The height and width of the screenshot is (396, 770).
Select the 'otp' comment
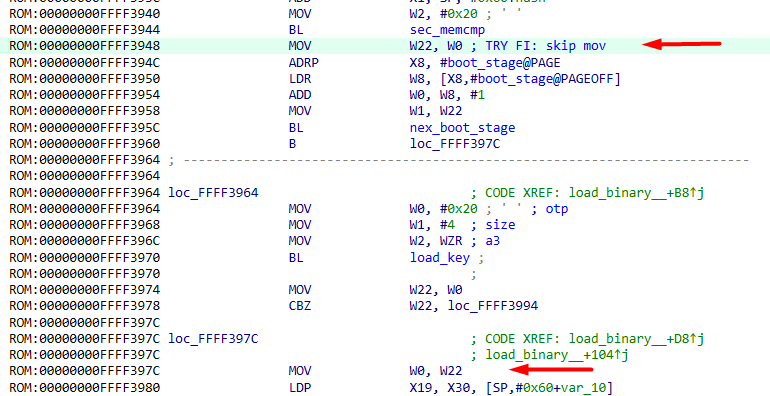557,209
